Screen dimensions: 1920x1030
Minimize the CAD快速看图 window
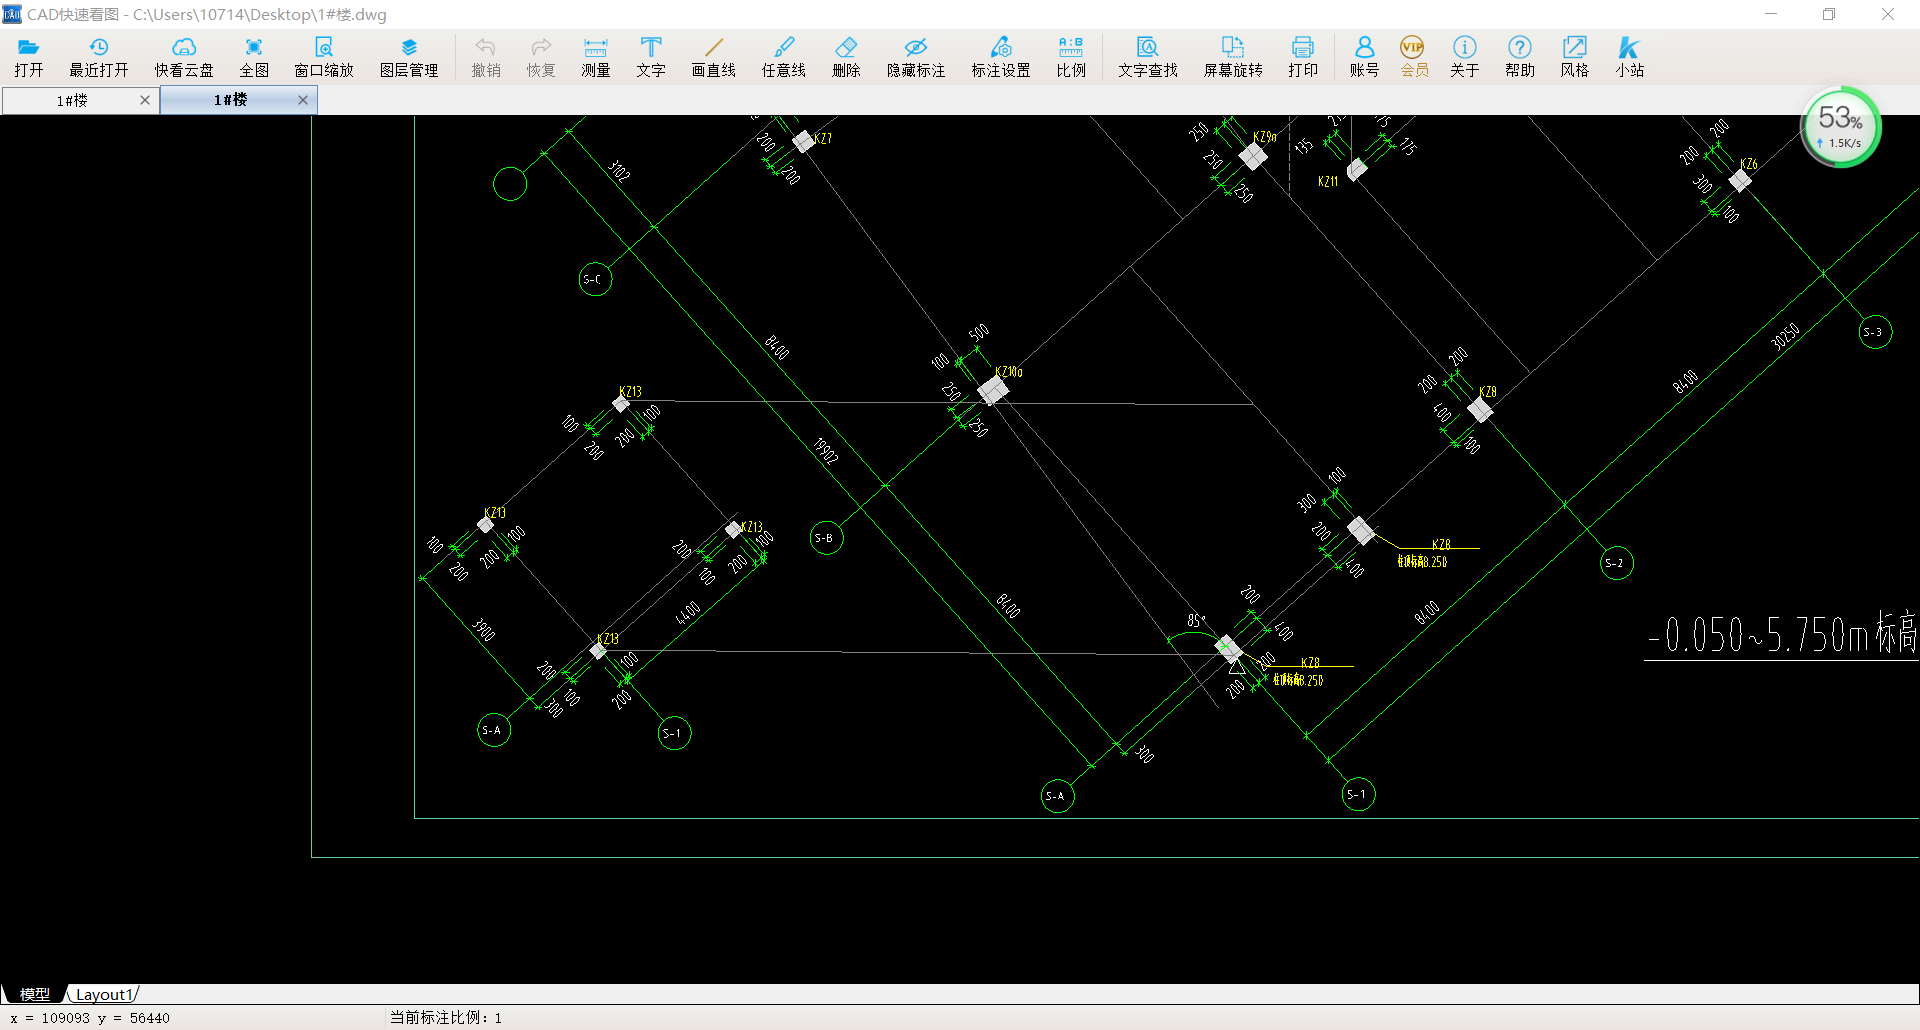(1771, 14)
